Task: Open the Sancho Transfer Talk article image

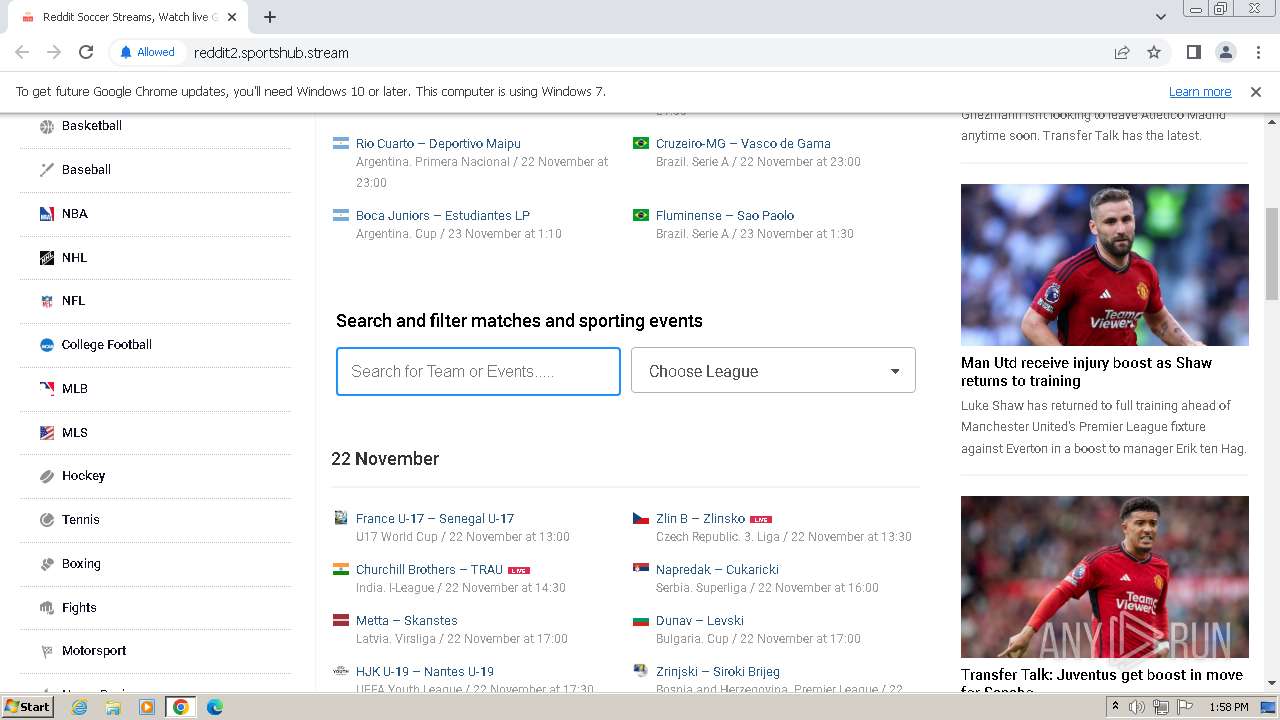Action: point(1105,577)
